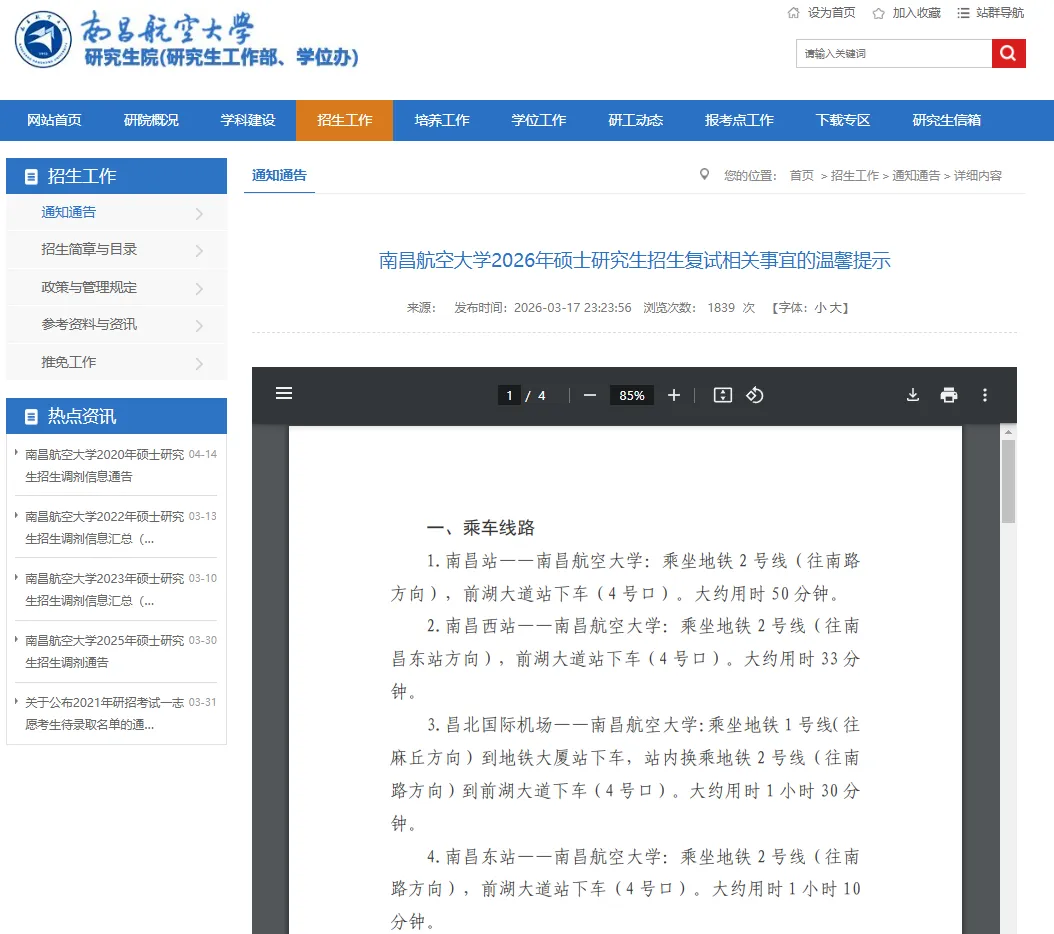Zoom out the PDF with minus button
The height and width of the screenshot is (934, 1054).
point(590,395)
